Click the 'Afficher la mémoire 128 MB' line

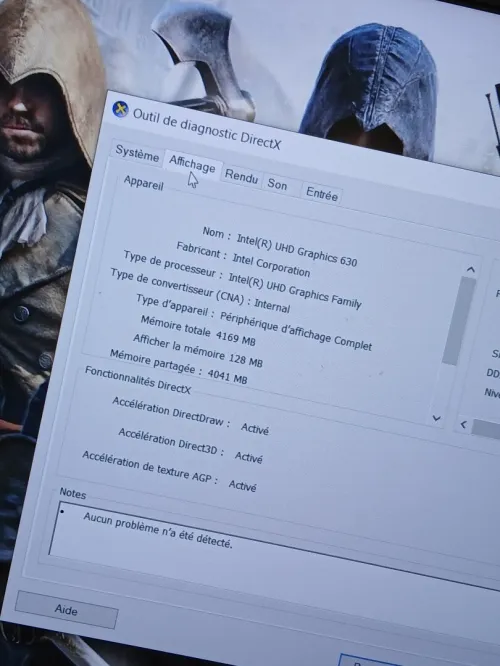pyautogui.click(x=198, y=350)
